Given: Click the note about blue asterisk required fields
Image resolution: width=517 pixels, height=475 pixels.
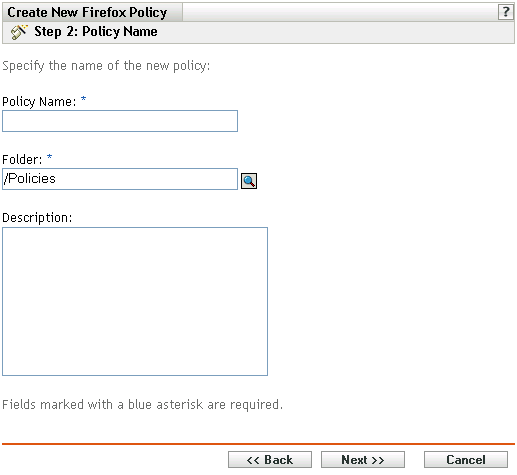Looking at the screenshot, I should click(x=142, y=404).
